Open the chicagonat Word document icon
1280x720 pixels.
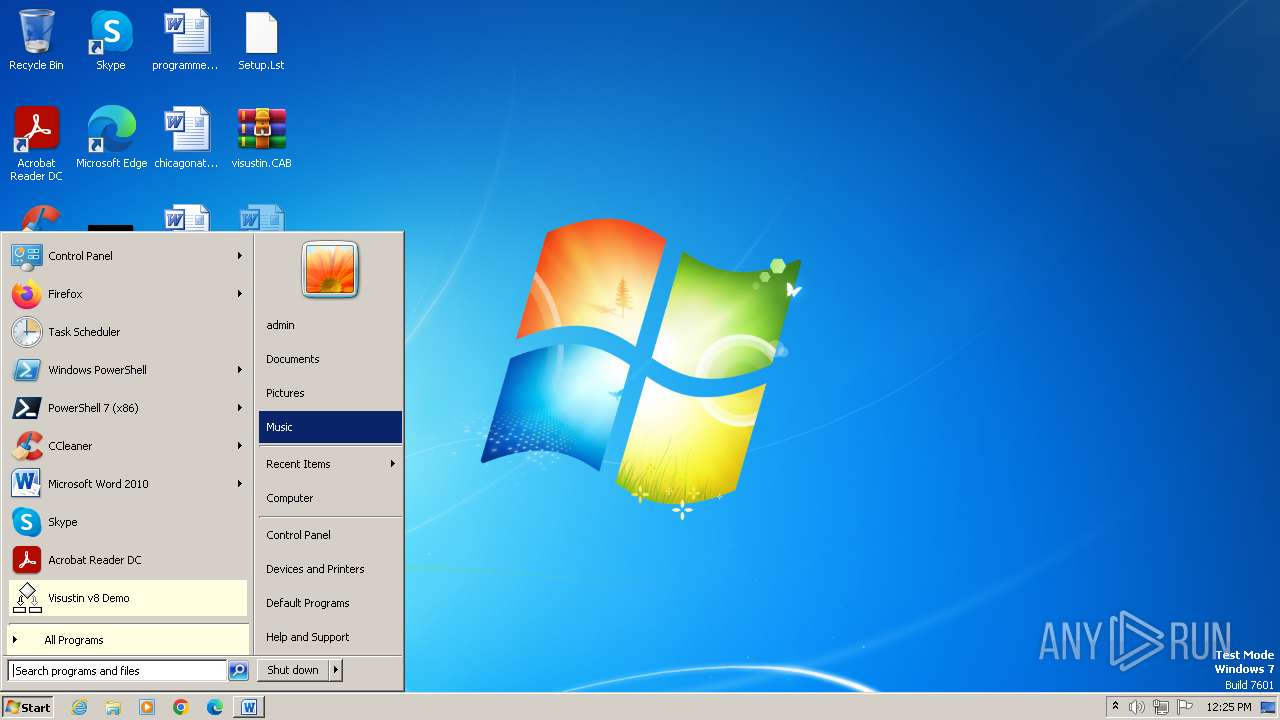click(186, 138)
